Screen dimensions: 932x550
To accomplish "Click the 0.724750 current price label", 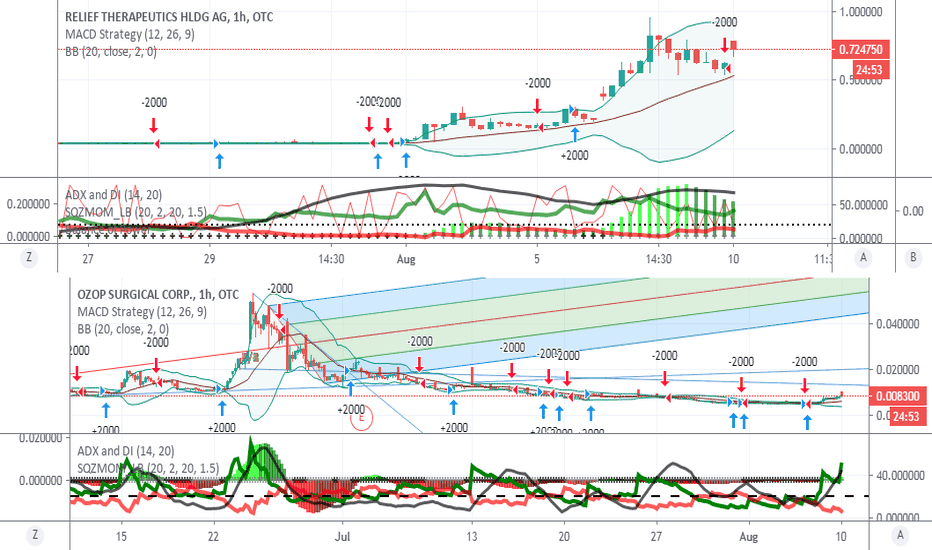I will pyautogui.click(x=861, y=49).
